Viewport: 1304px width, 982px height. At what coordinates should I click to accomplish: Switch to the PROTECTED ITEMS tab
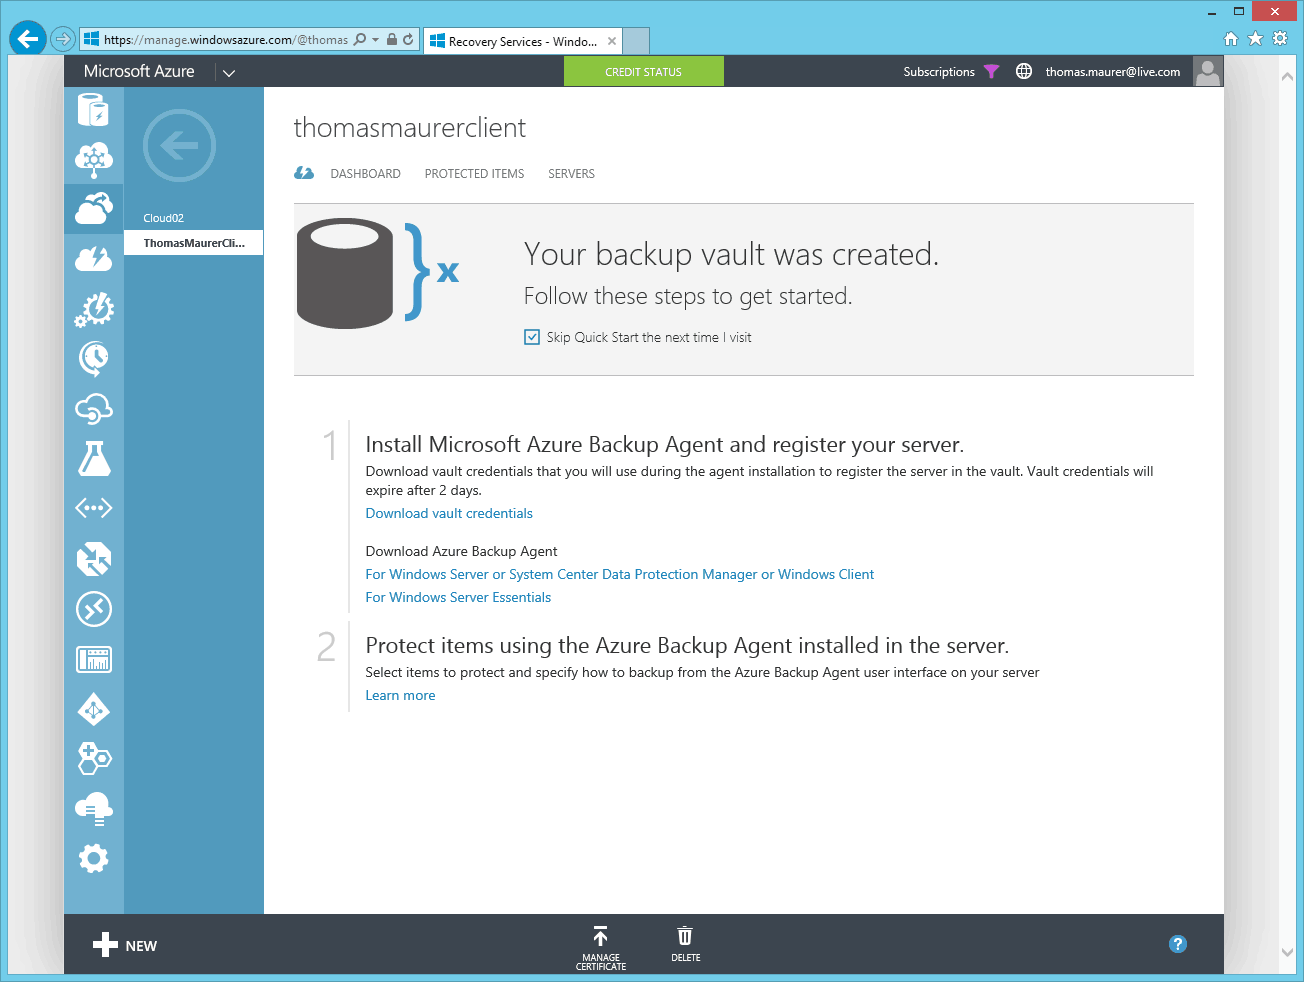tap(474, 173)
